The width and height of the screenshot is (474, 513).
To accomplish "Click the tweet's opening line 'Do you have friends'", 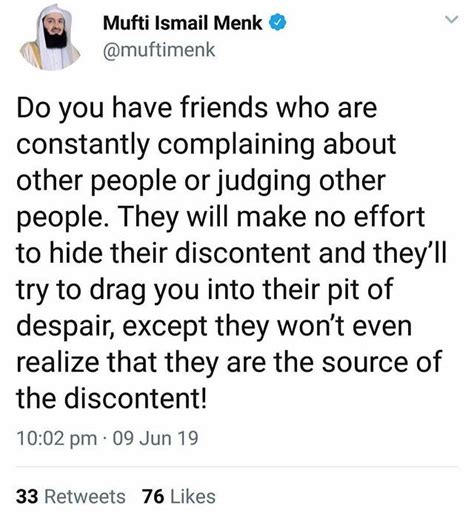I will [x=142, y=108].
